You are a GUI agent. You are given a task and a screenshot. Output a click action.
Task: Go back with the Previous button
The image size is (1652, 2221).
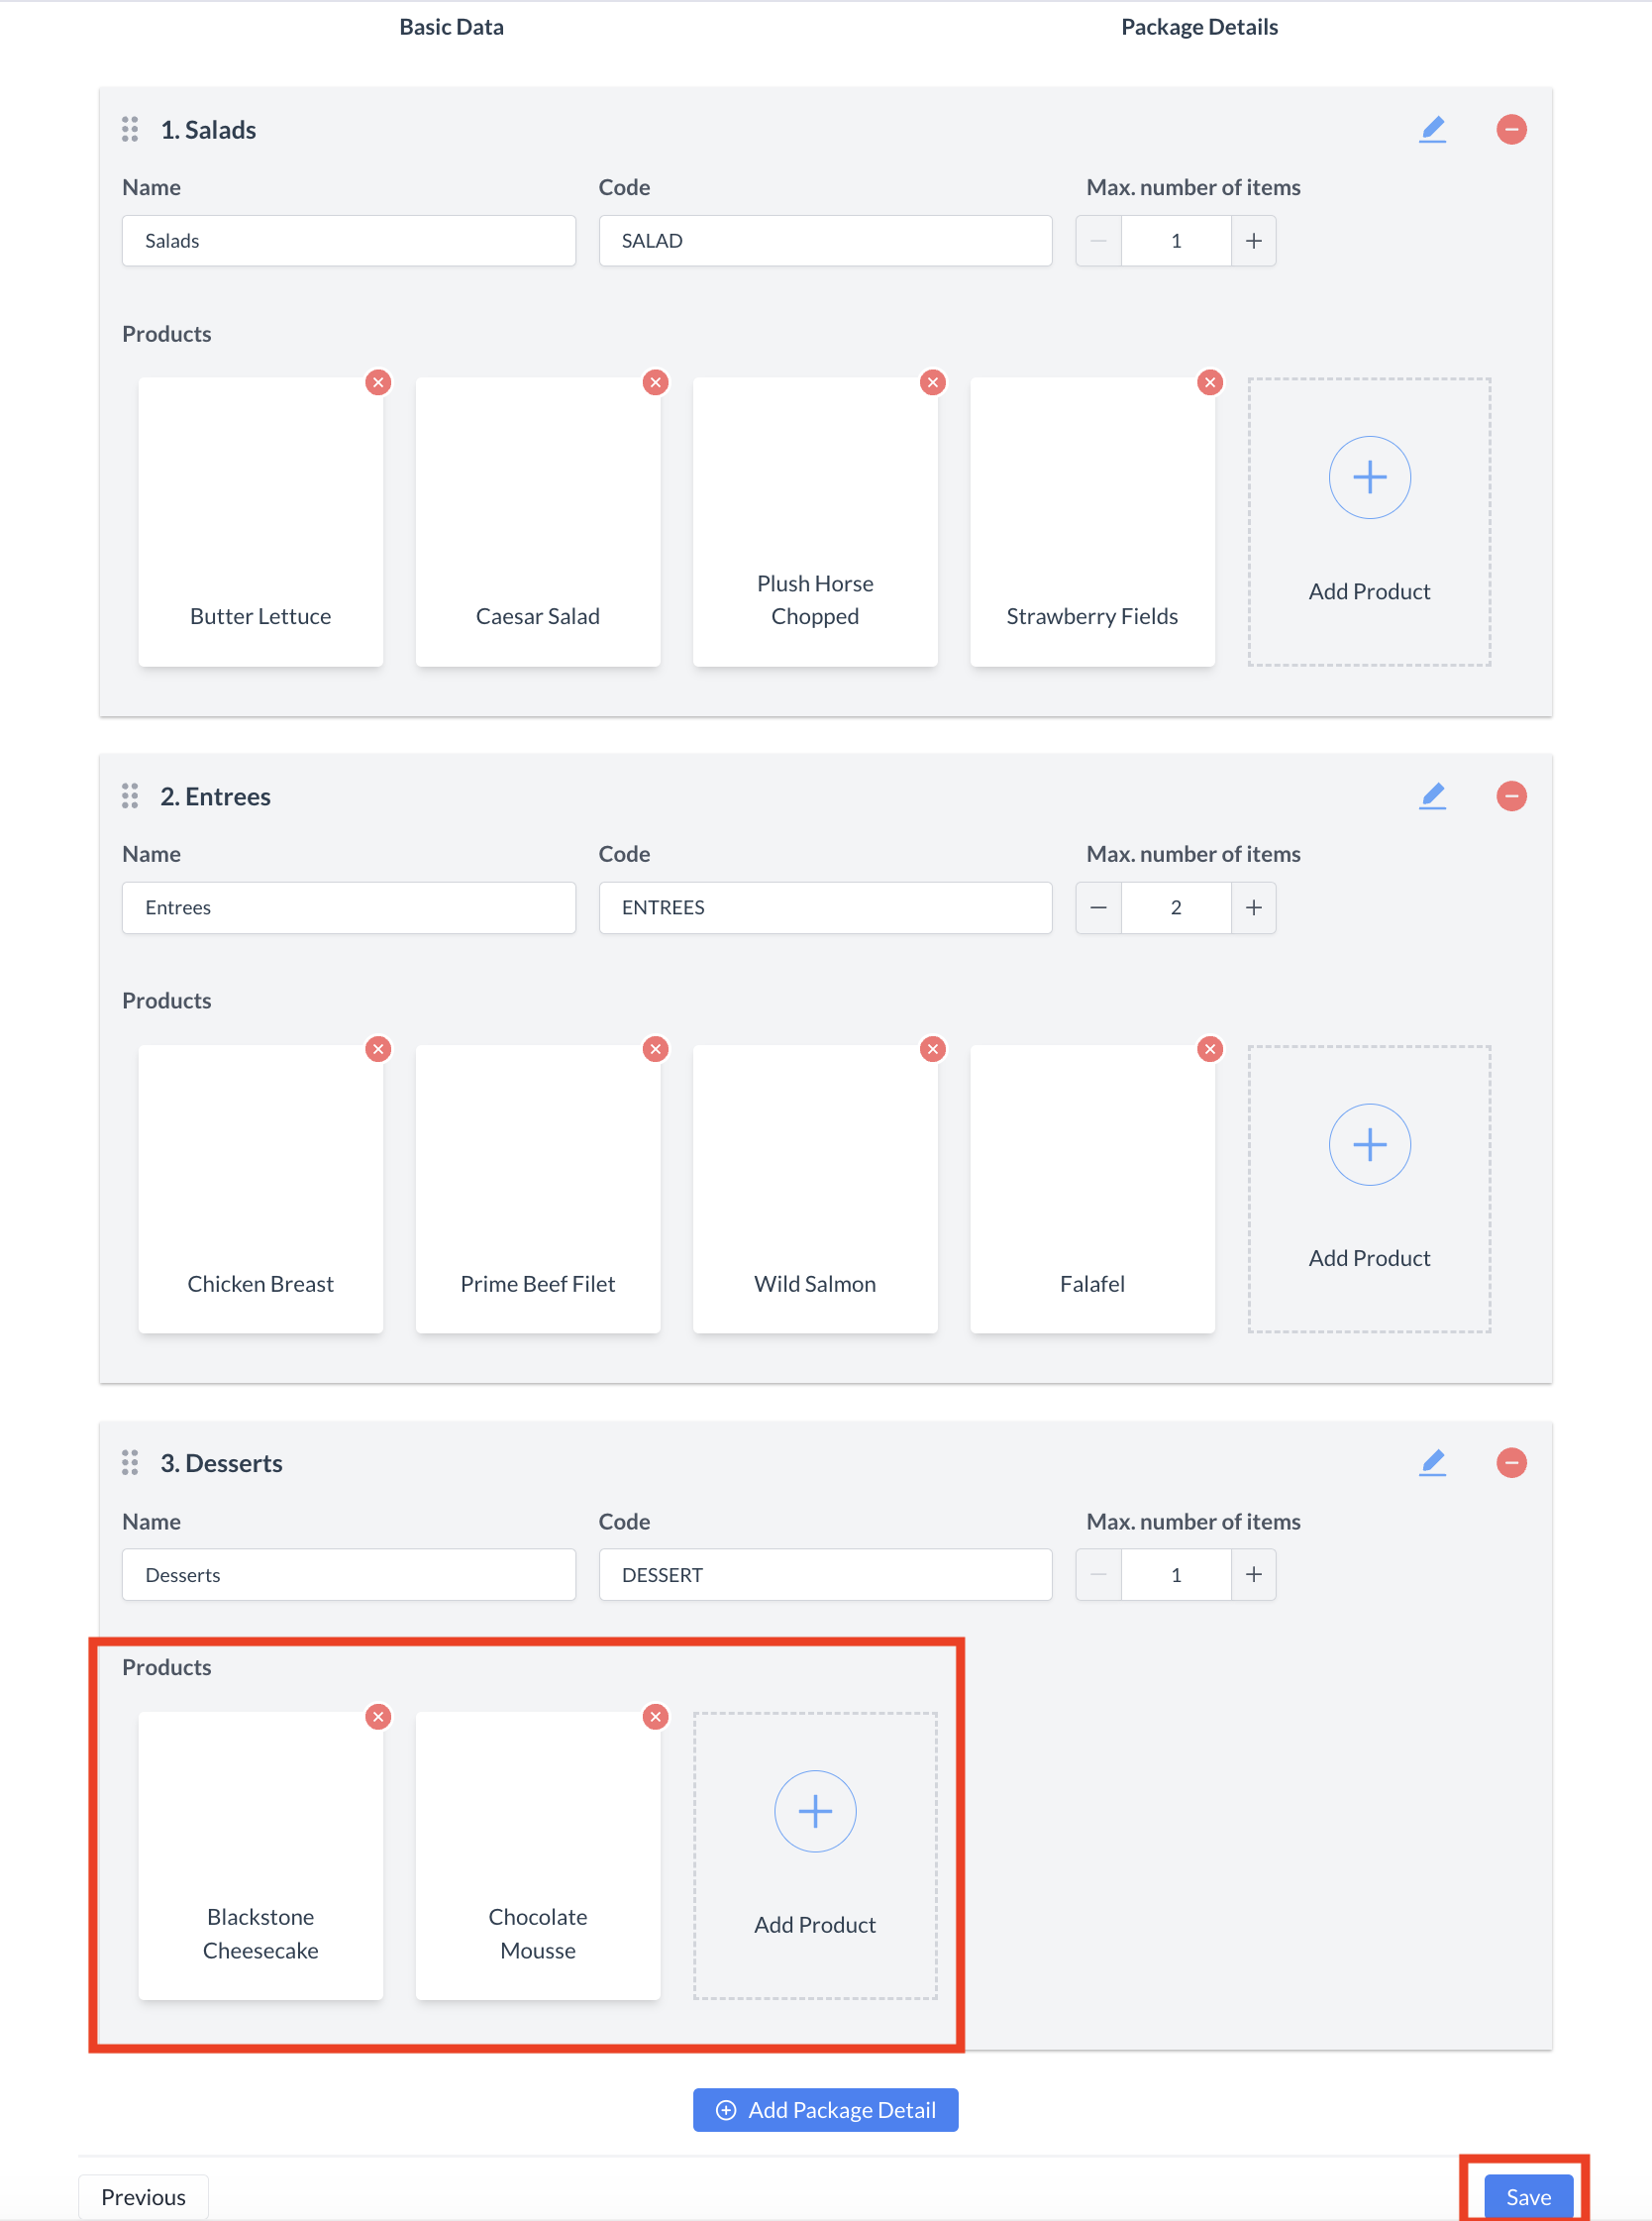pyautogui.click(x=143, y=2197)
